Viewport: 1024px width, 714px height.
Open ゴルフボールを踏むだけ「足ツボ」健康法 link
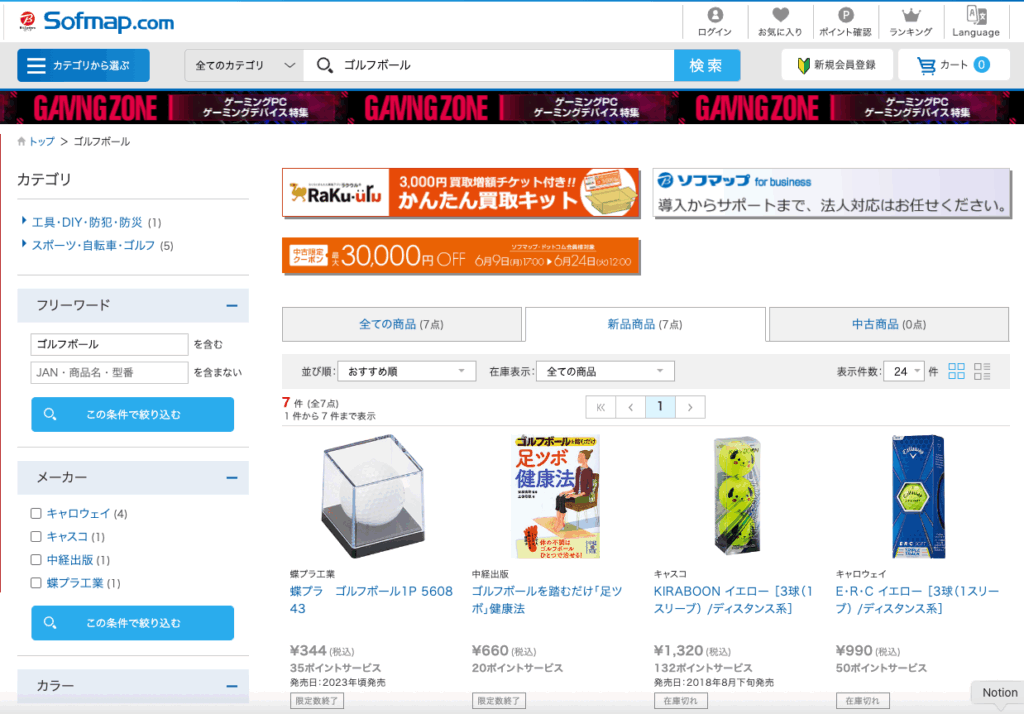(547, 600)
